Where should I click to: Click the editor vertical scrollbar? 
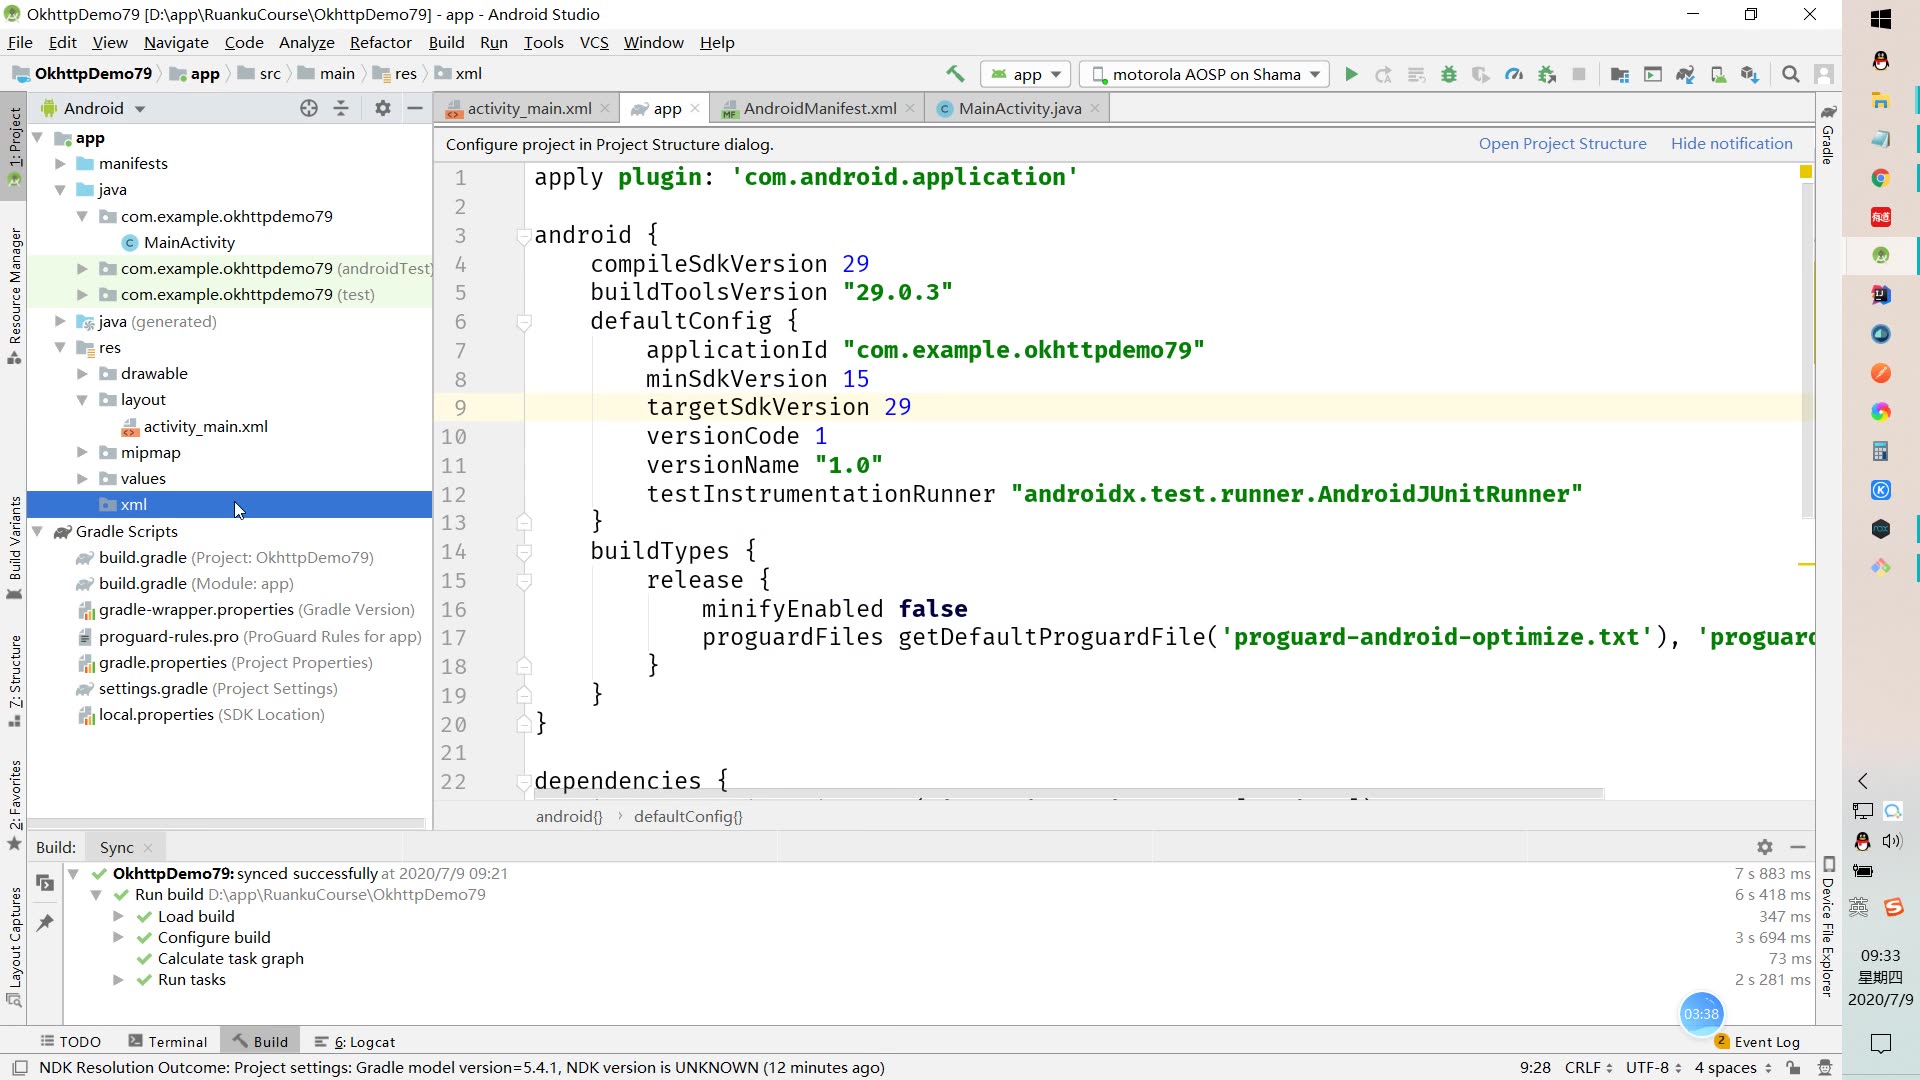coord(1807,350)
